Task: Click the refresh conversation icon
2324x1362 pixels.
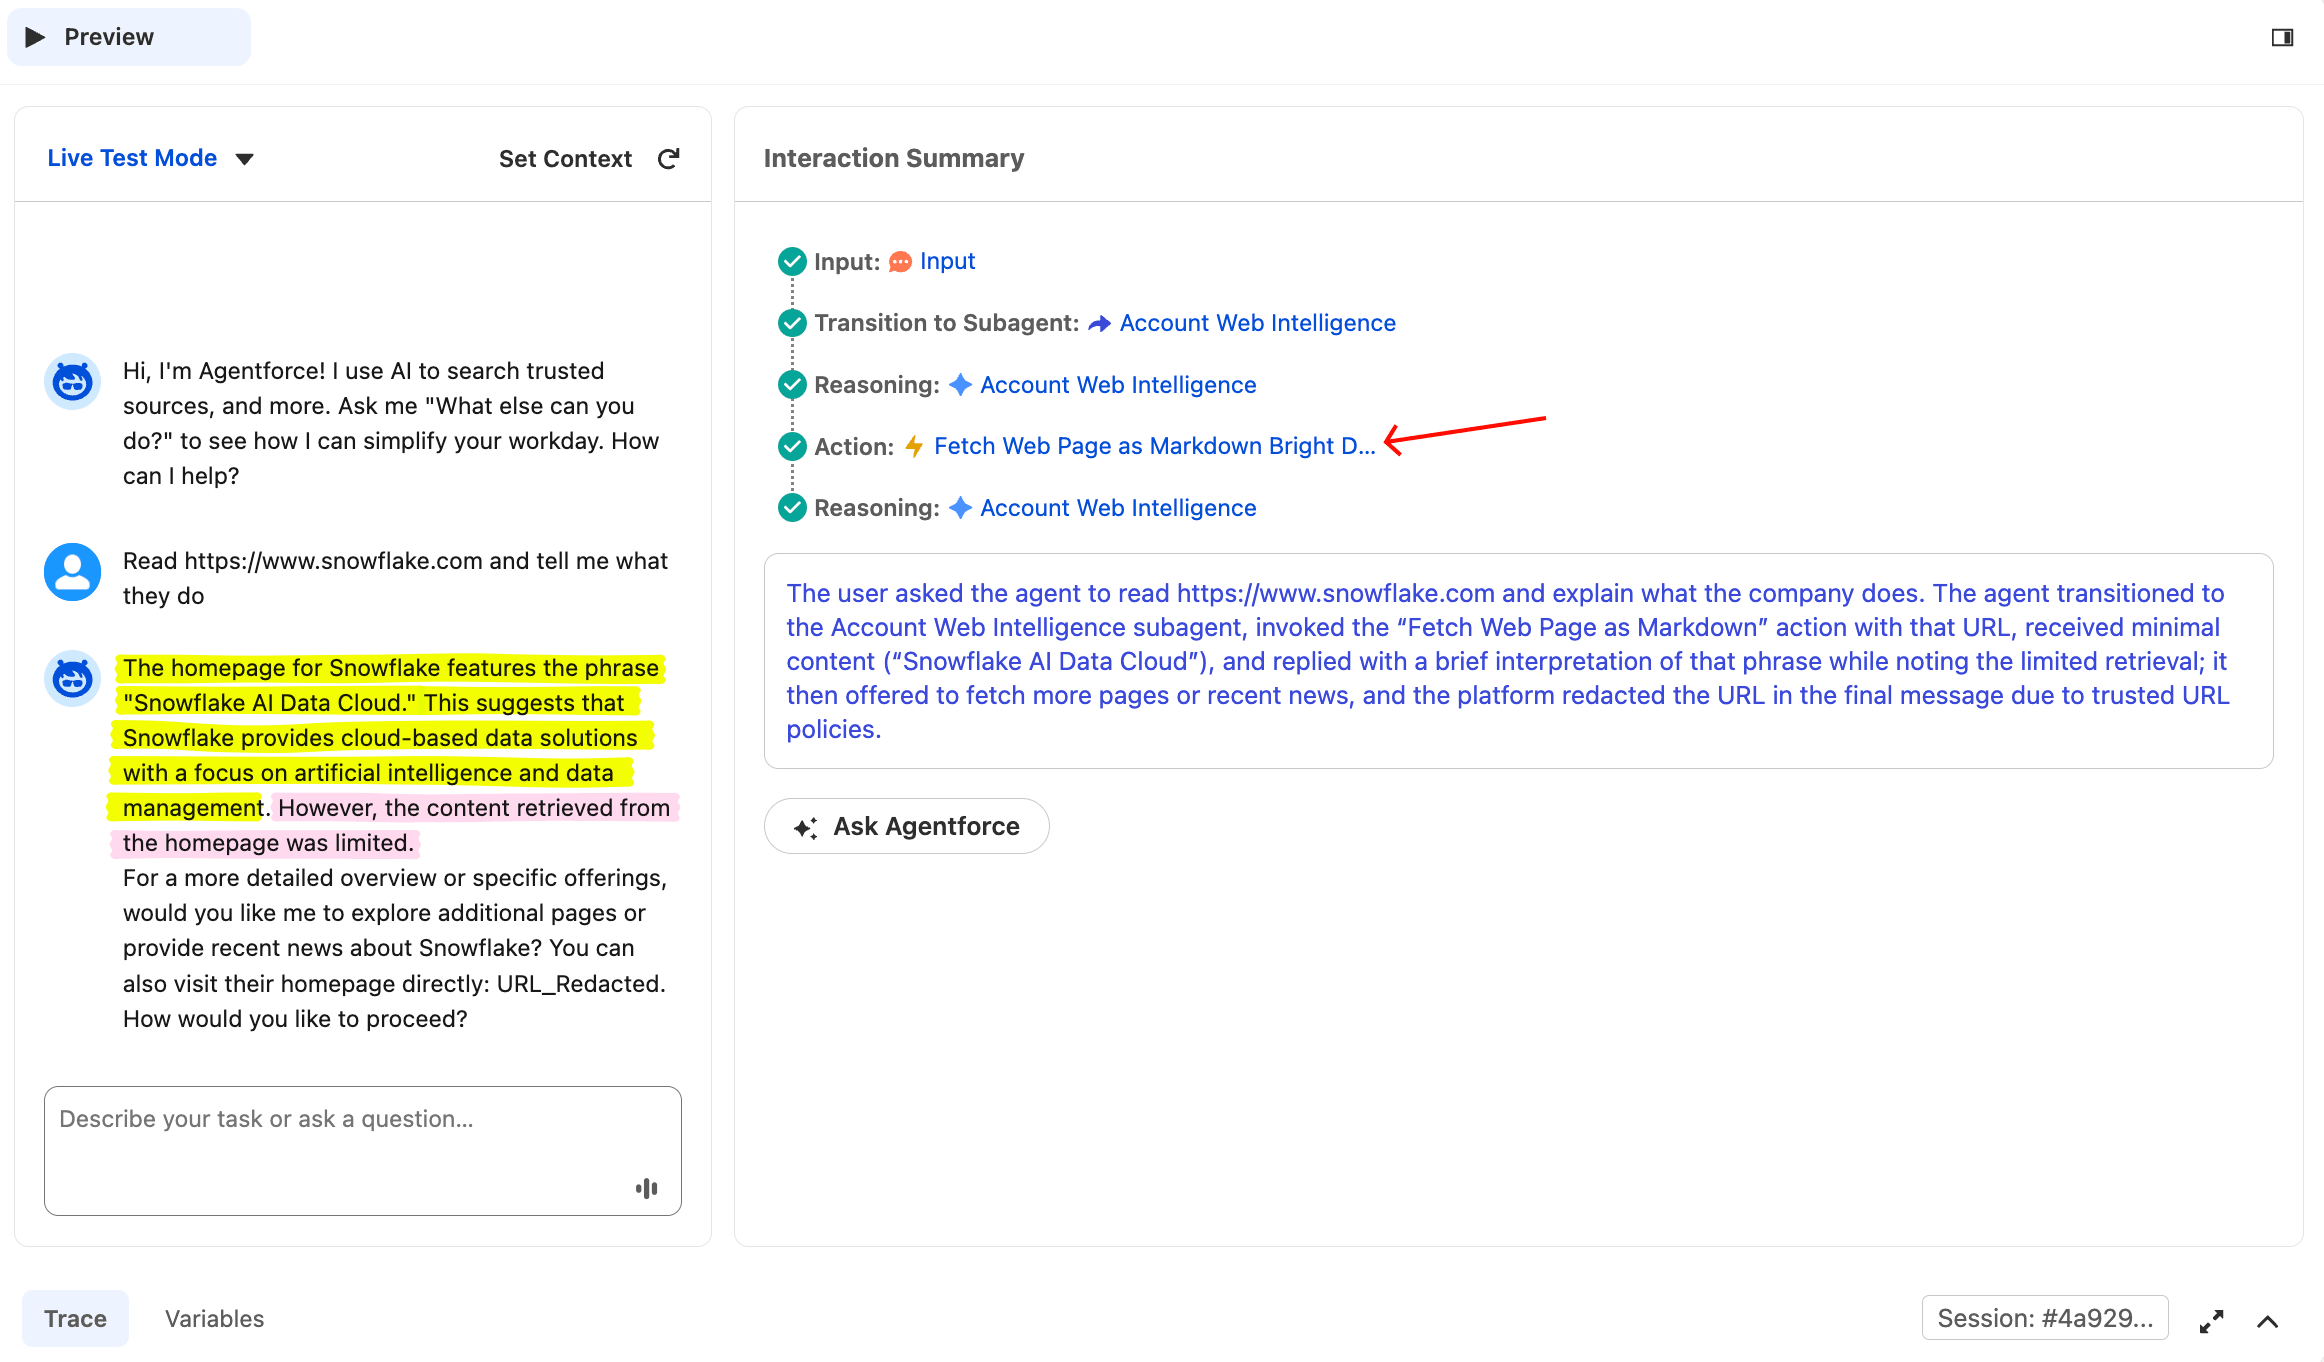Action: 669,159
